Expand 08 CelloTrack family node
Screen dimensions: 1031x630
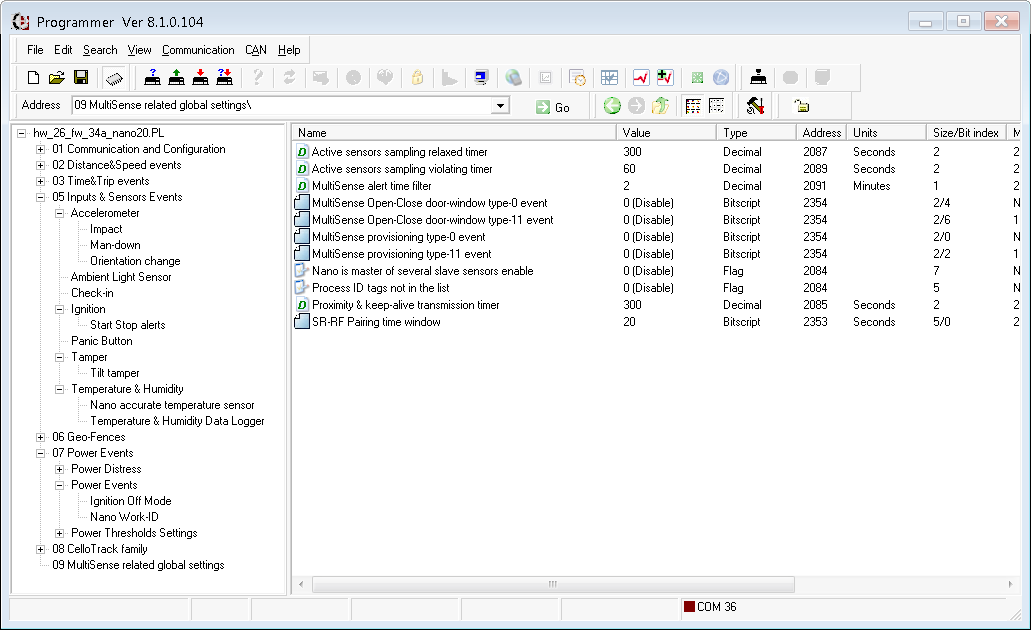41,549
